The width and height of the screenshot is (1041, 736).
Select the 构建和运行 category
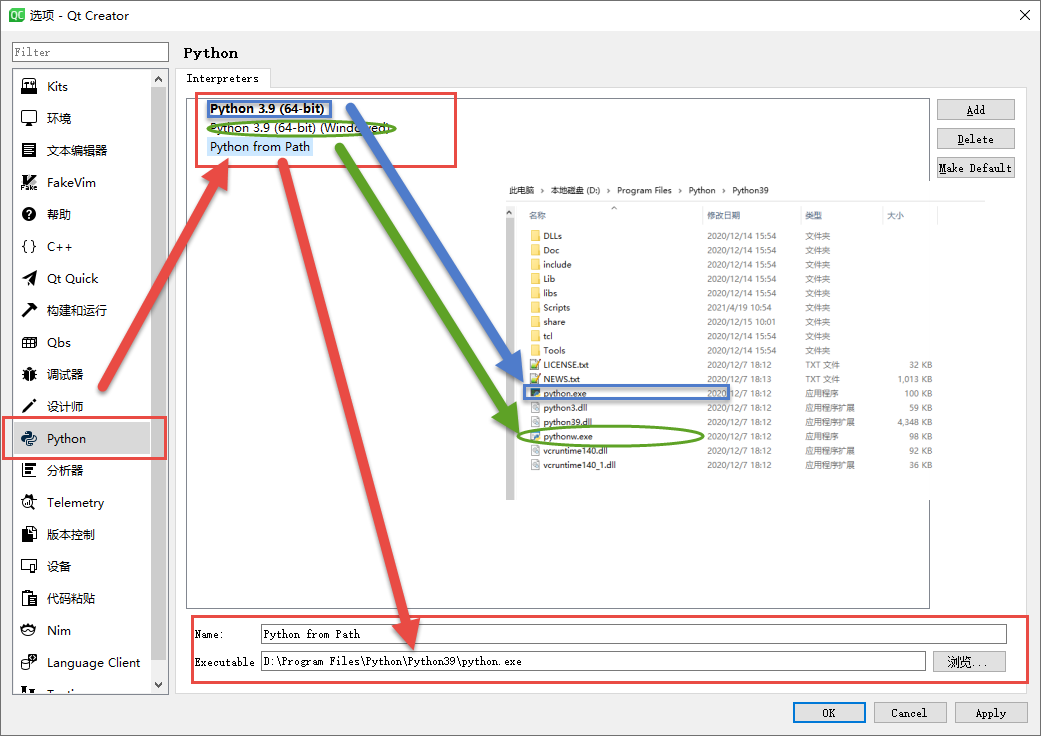point(83,311)
